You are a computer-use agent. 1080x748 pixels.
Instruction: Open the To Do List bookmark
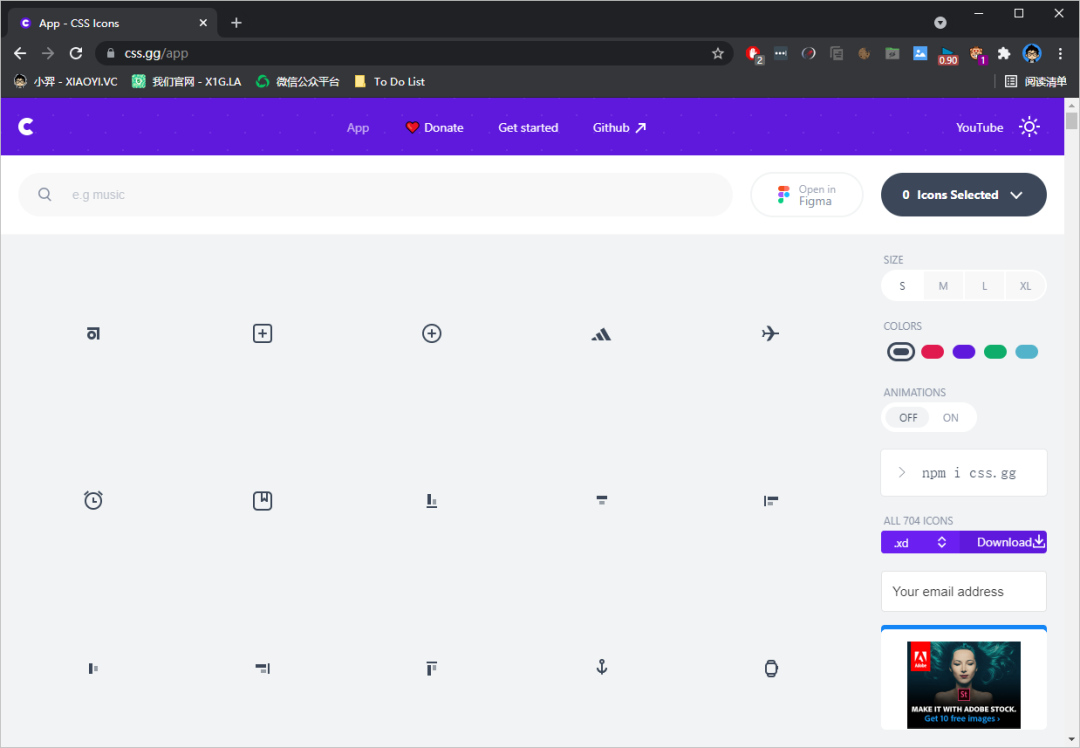(x=390, y=81)
